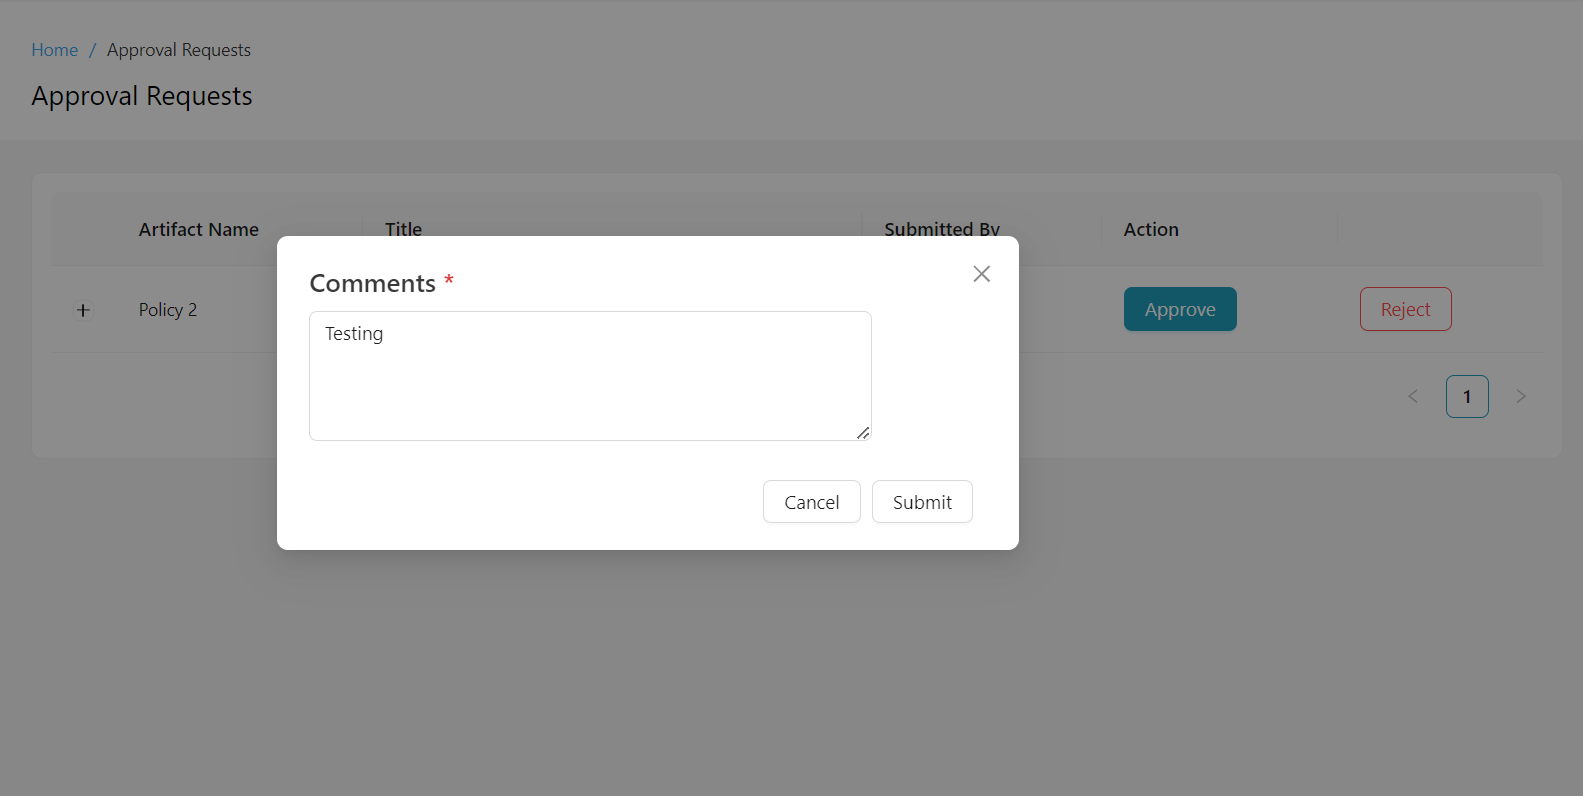Click the Submitted By column header
The width and height of the screenshot is (1583, 796).
point(941,228)
